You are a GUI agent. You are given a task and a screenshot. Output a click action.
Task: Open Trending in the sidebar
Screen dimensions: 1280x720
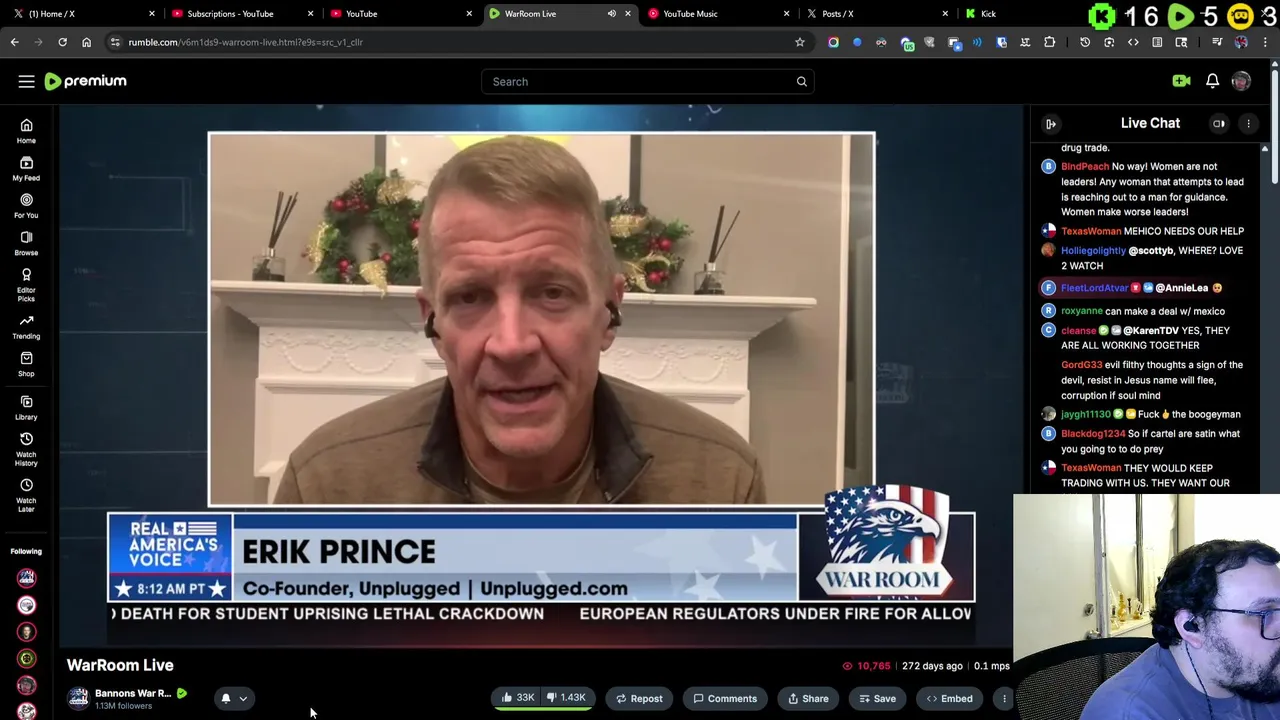coord(26,327)
